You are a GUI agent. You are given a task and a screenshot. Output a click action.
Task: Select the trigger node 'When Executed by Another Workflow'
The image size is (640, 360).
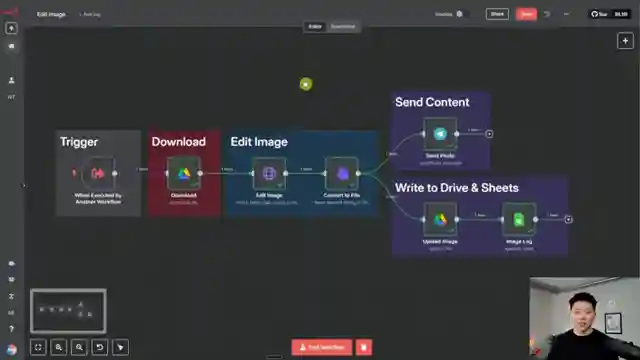pos(98,173)
